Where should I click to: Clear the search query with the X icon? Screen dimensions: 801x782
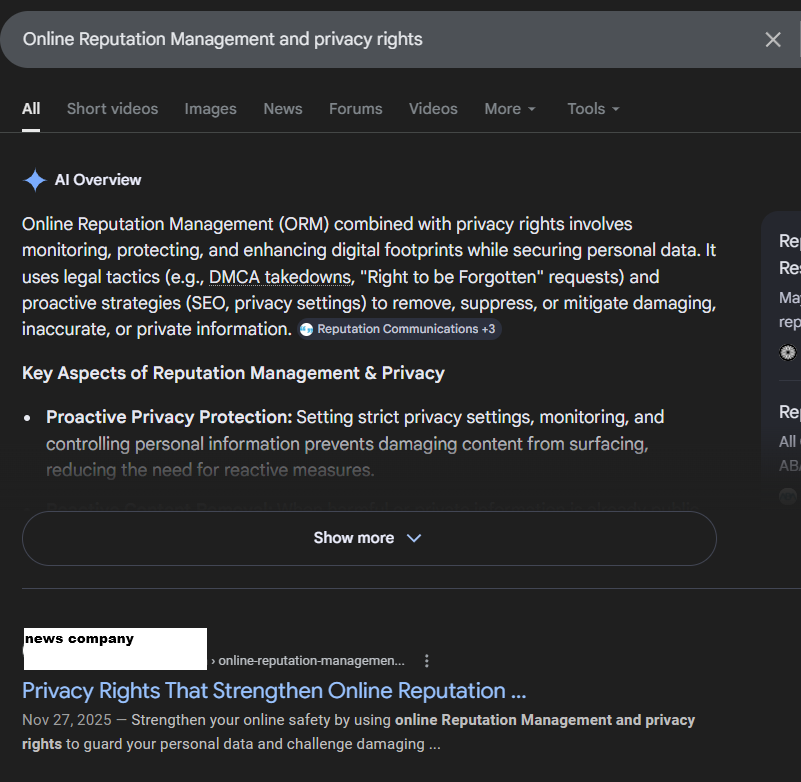pyautogui.click(x=773, y=40)
